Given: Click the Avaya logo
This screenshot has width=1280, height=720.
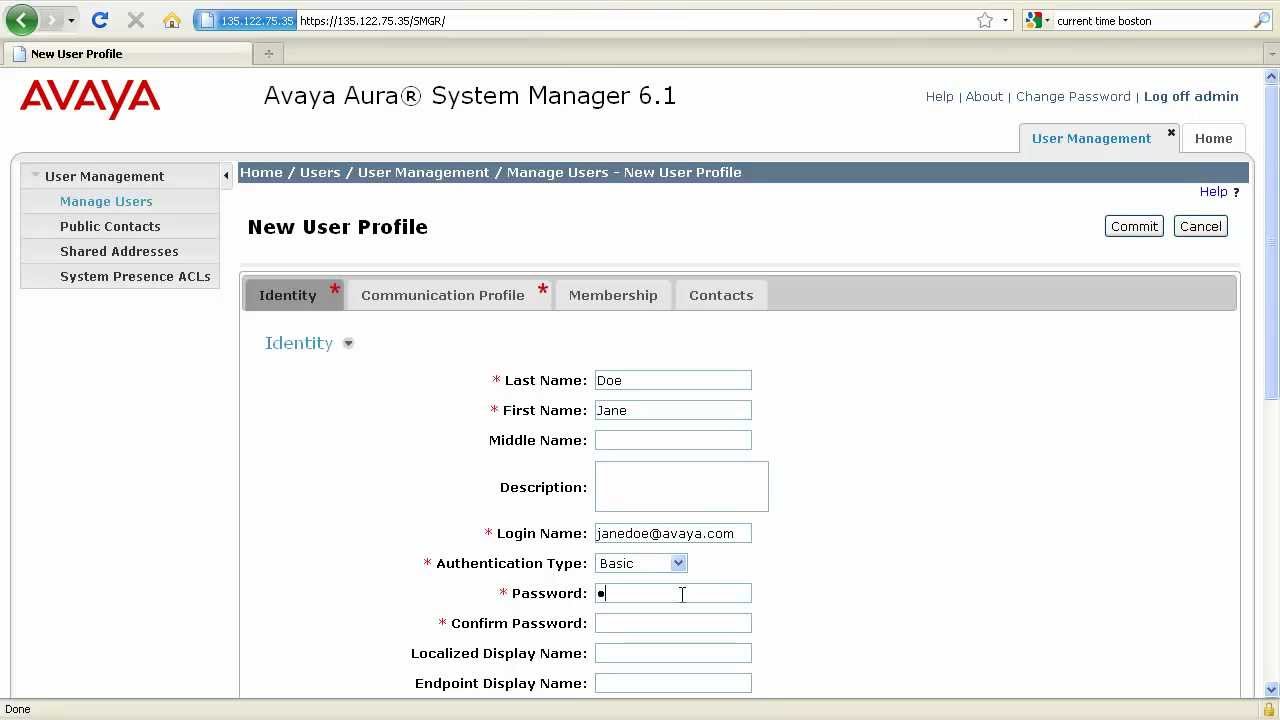Looking at the screenshot, I should pyautogui.click(x=90, y=99).
